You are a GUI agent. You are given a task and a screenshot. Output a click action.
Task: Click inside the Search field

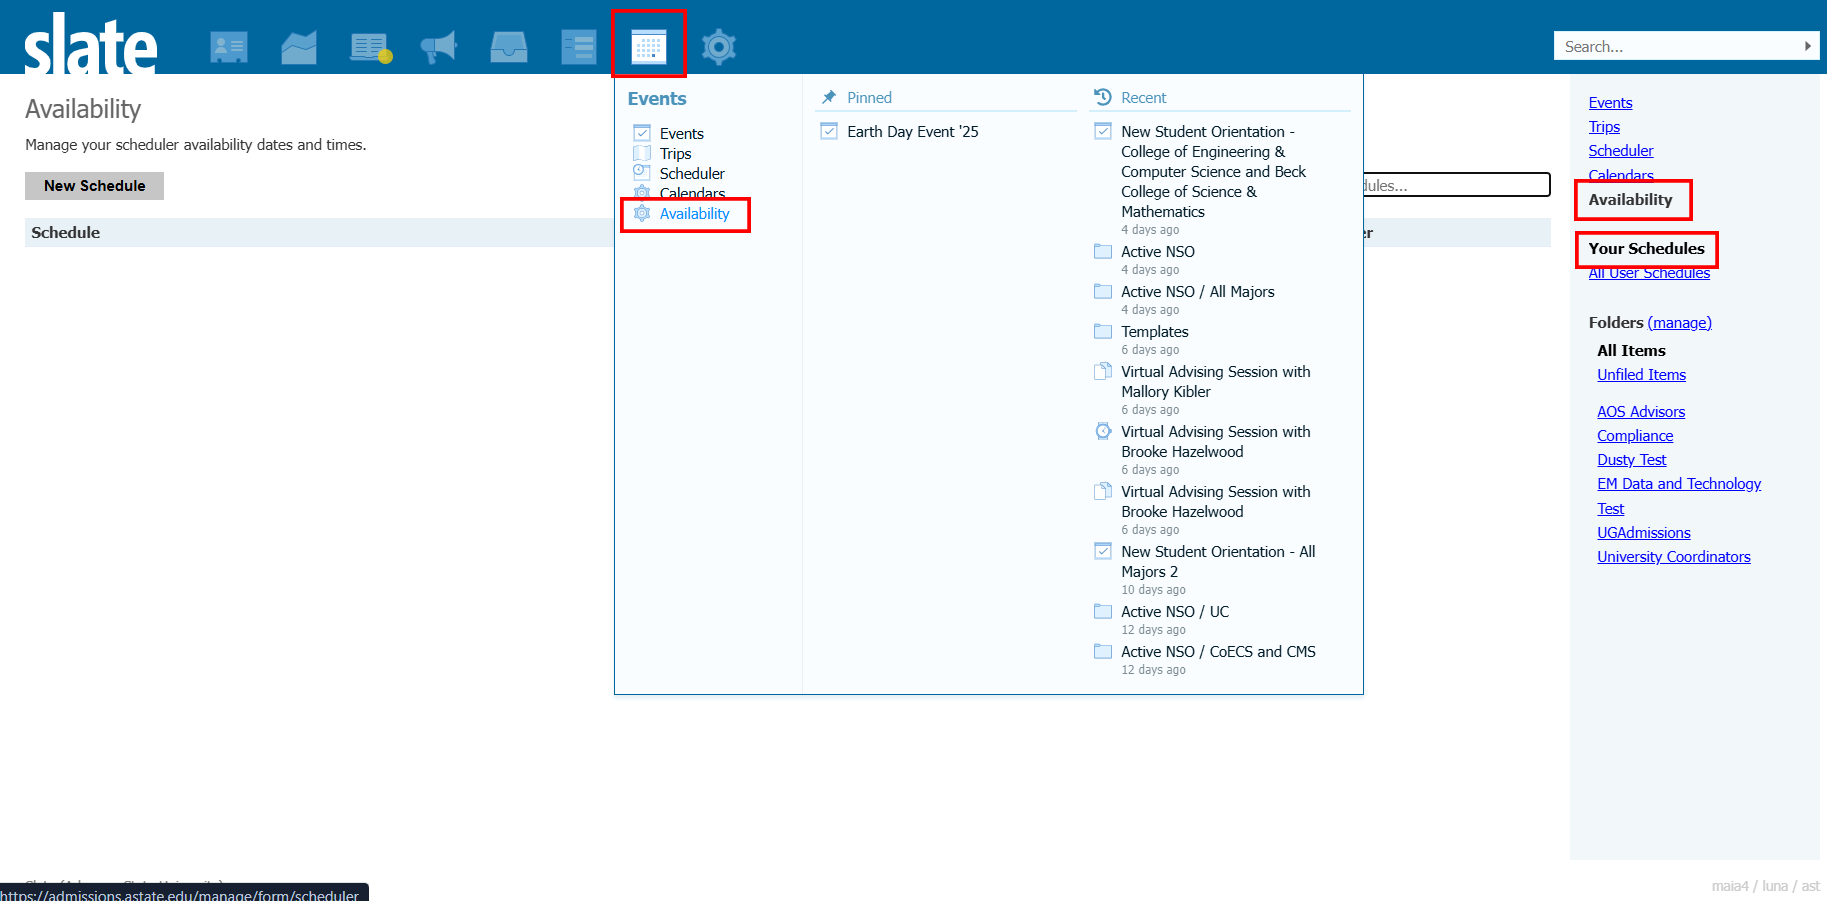(x=1675, y=46)
